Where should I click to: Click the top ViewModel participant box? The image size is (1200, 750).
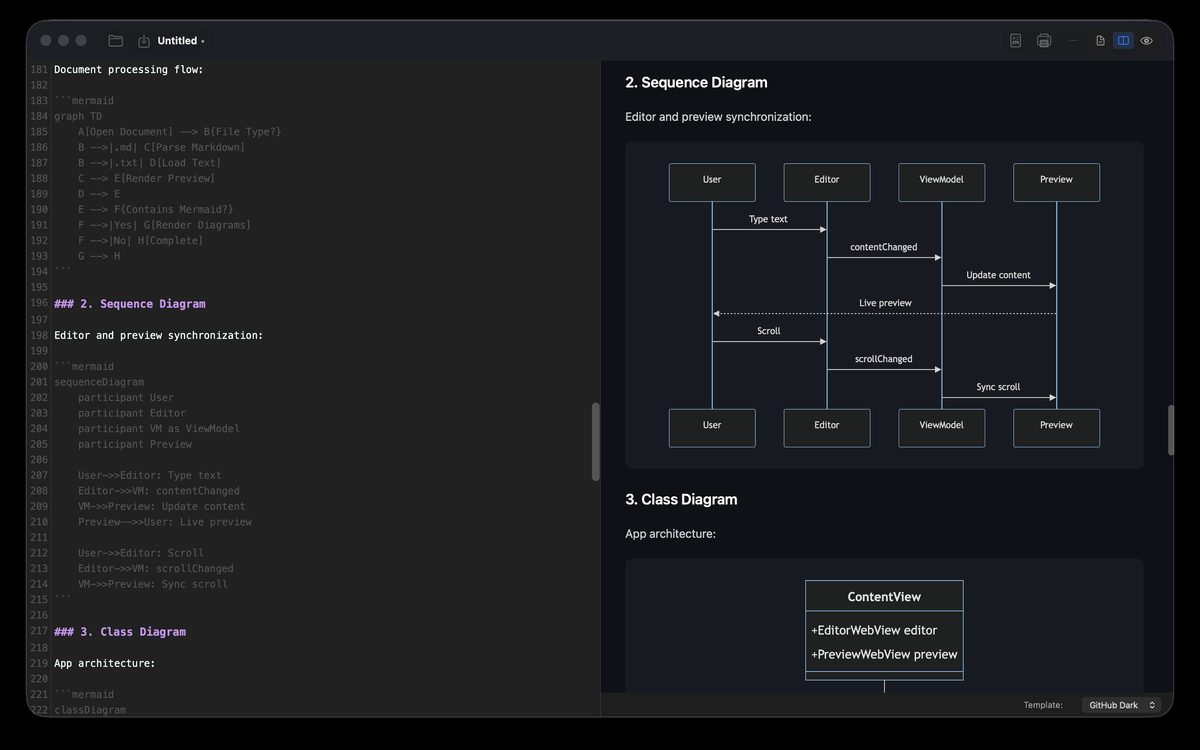click(x=942, y=182)
